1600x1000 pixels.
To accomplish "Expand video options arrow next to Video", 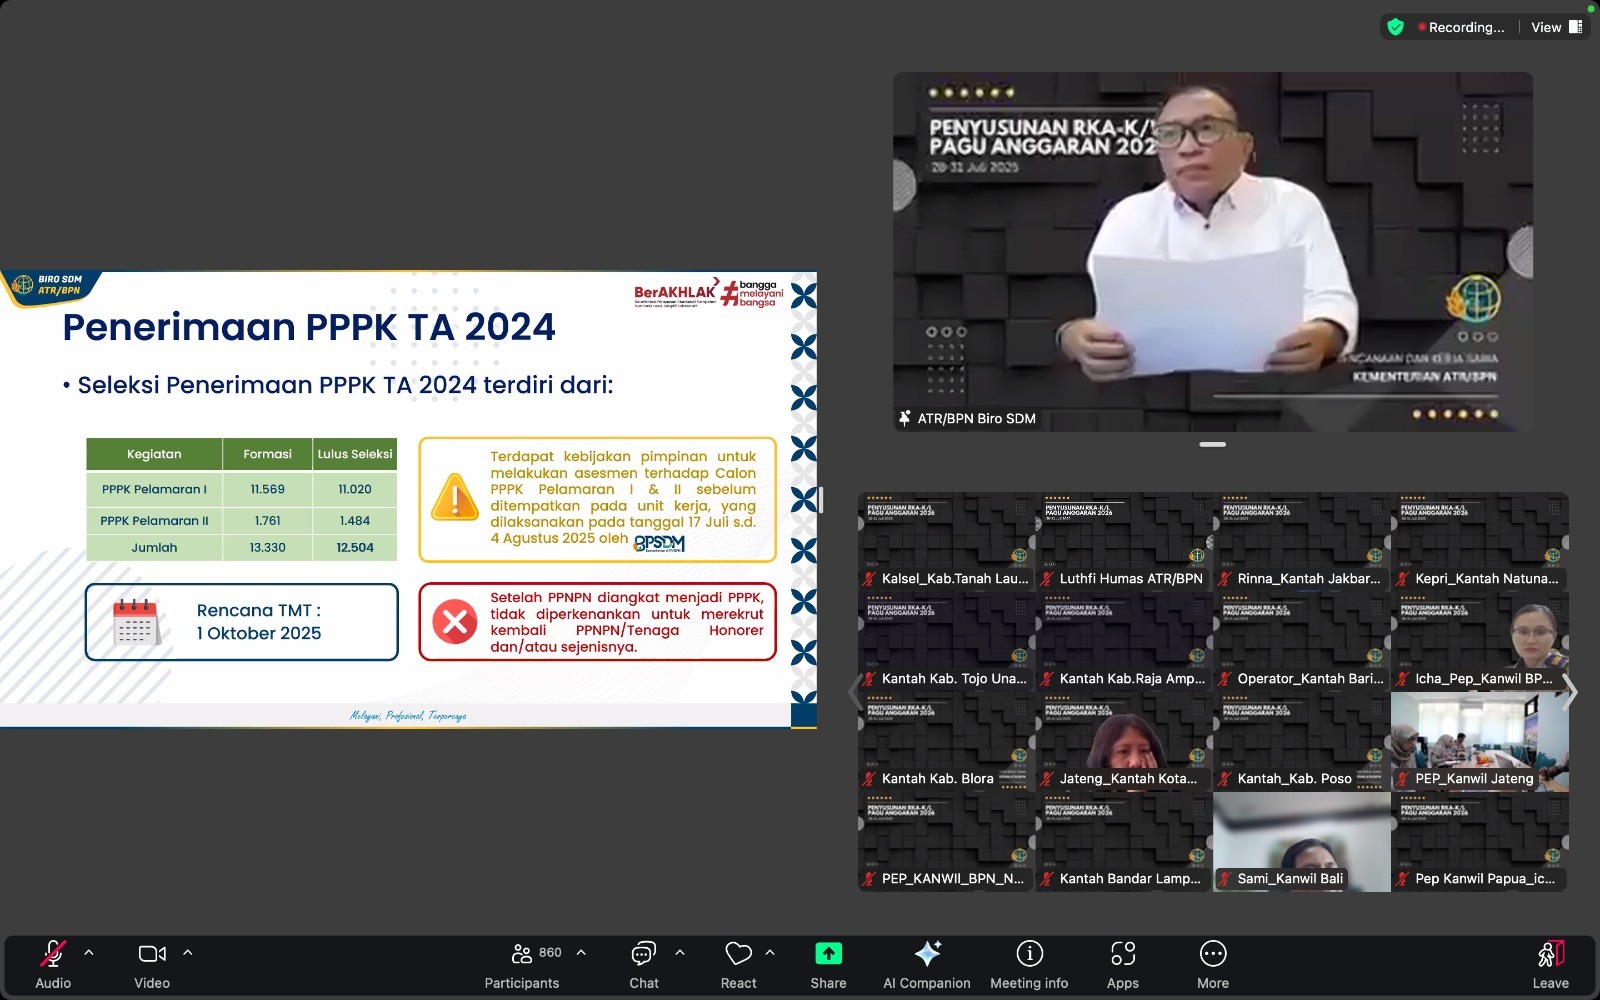I will (188, 953).
